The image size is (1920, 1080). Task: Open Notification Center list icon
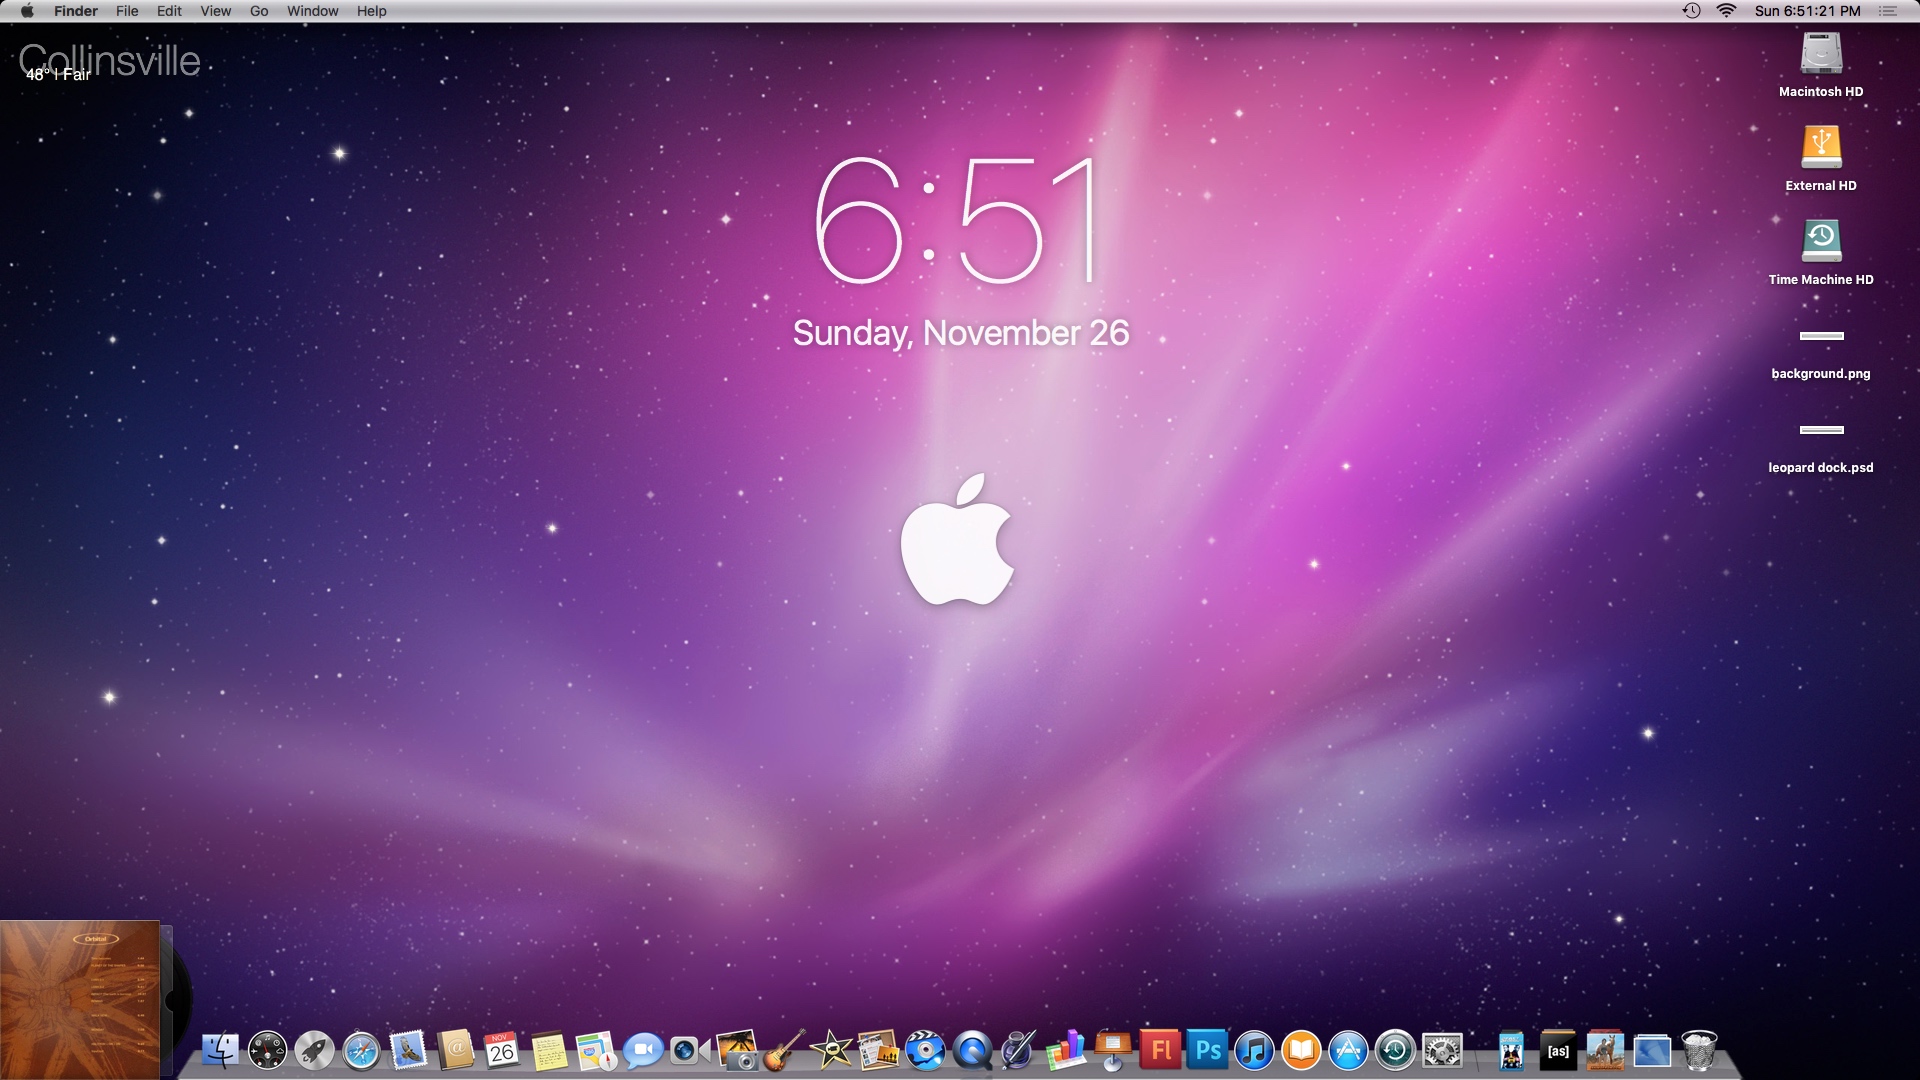[1888, 11]
